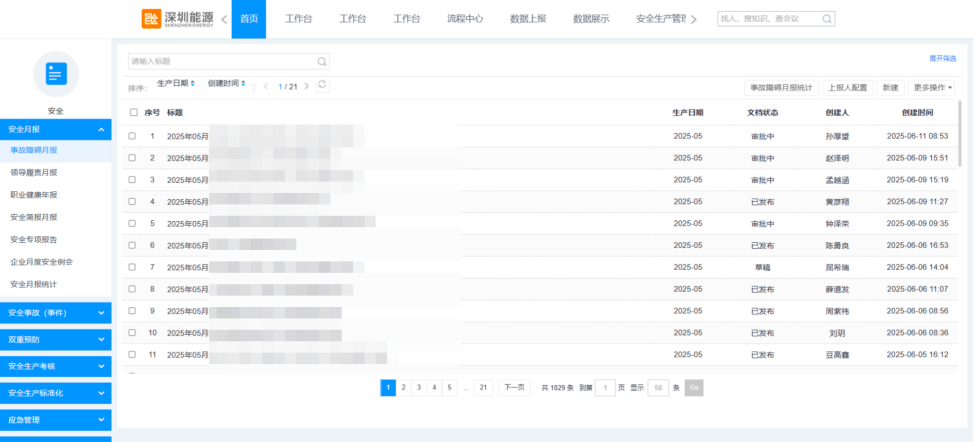
Task: Click the blue document icon above 安全
Action: click(55, 73)
